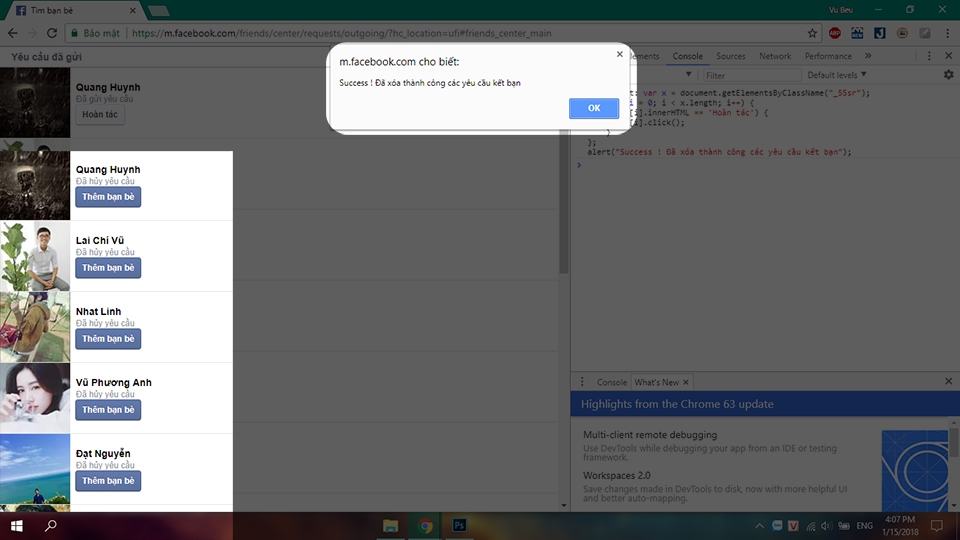Open the blue J extension icon
960x540 pixels.
(x=880, y=33)
